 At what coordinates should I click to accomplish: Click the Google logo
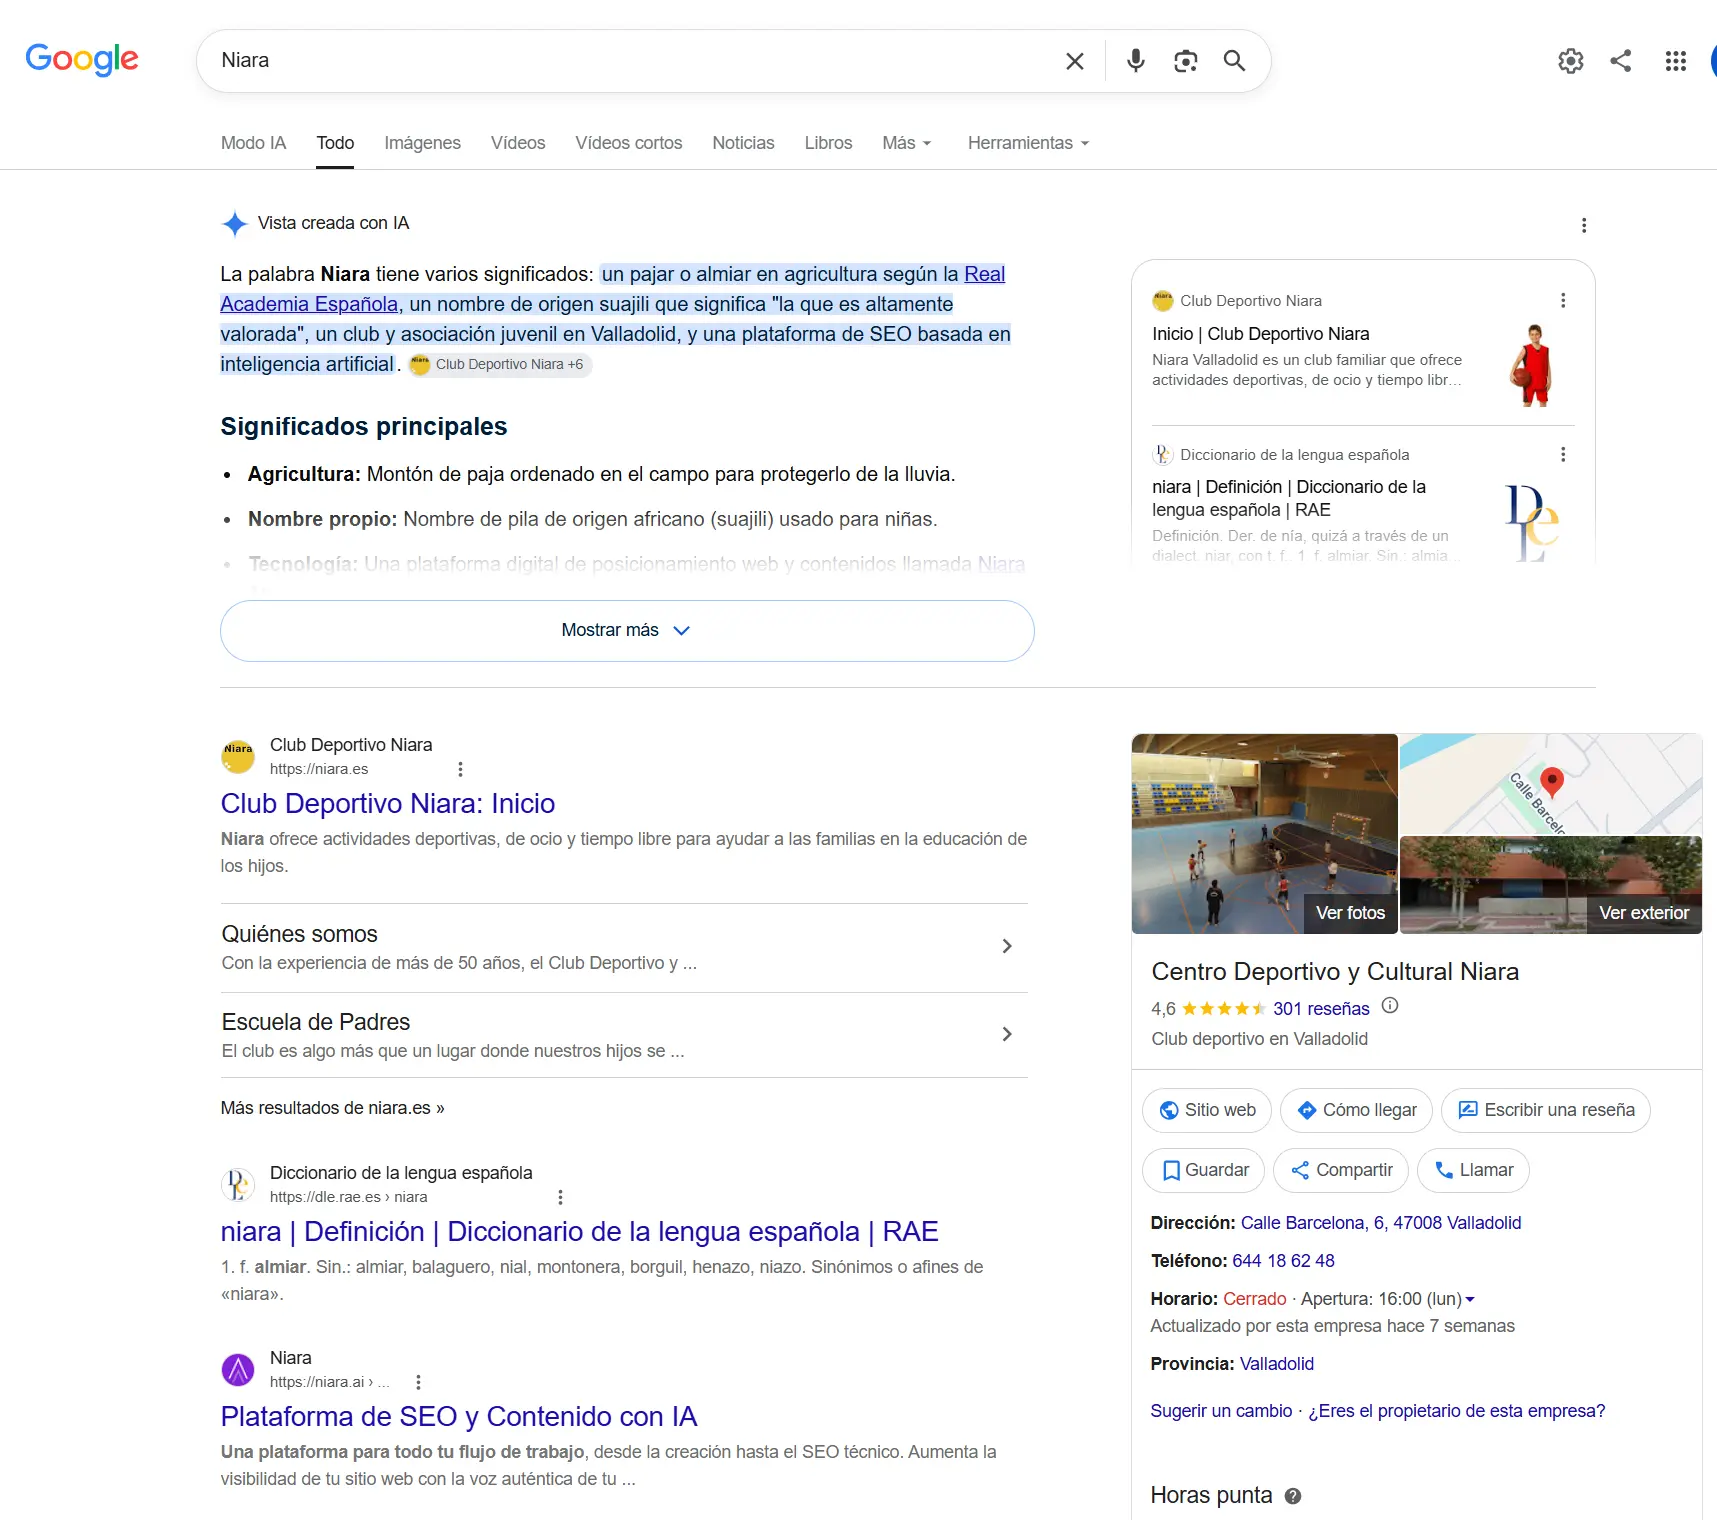pos(82,59)
